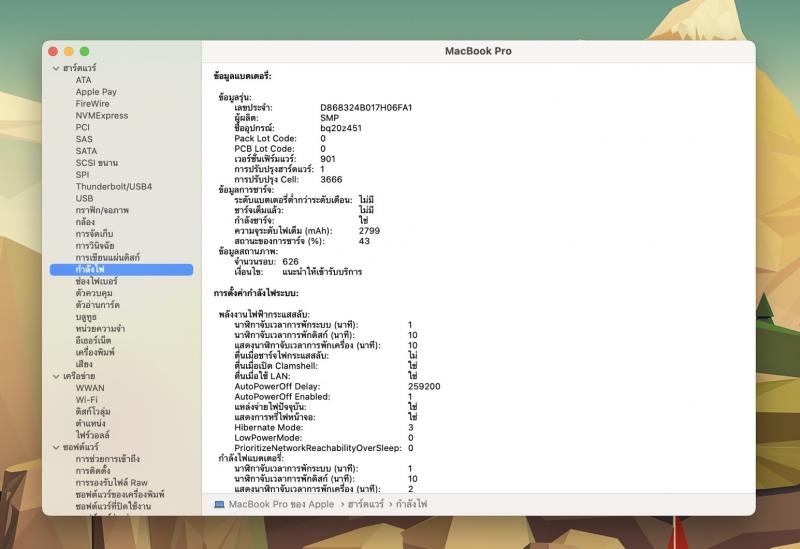800x549 pixels.
Task: Select SPI in the sidebar
Action: [82, 174]
